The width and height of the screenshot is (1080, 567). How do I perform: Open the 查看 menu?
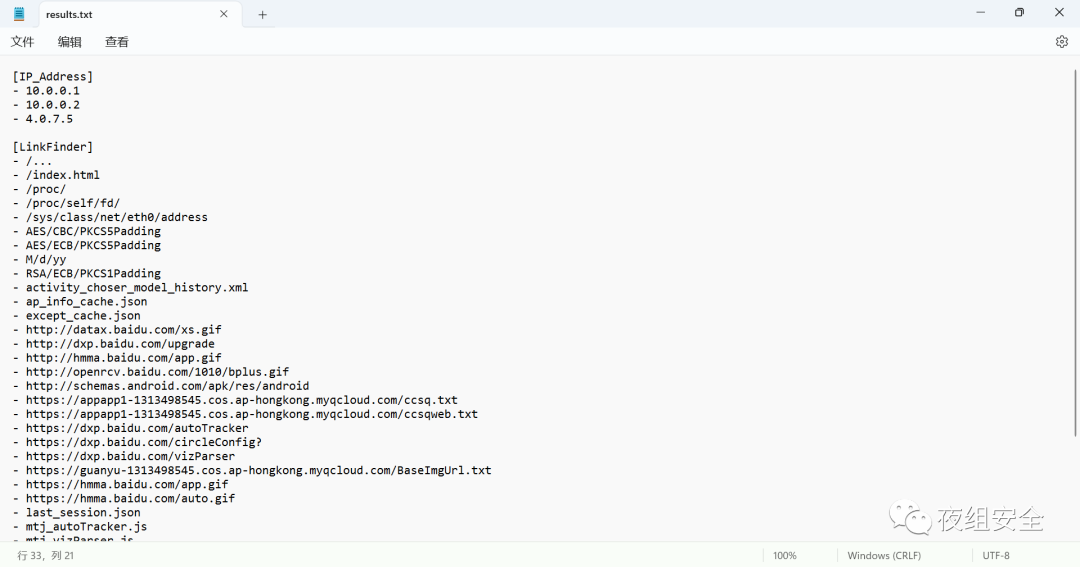click(x=116, y=42)
